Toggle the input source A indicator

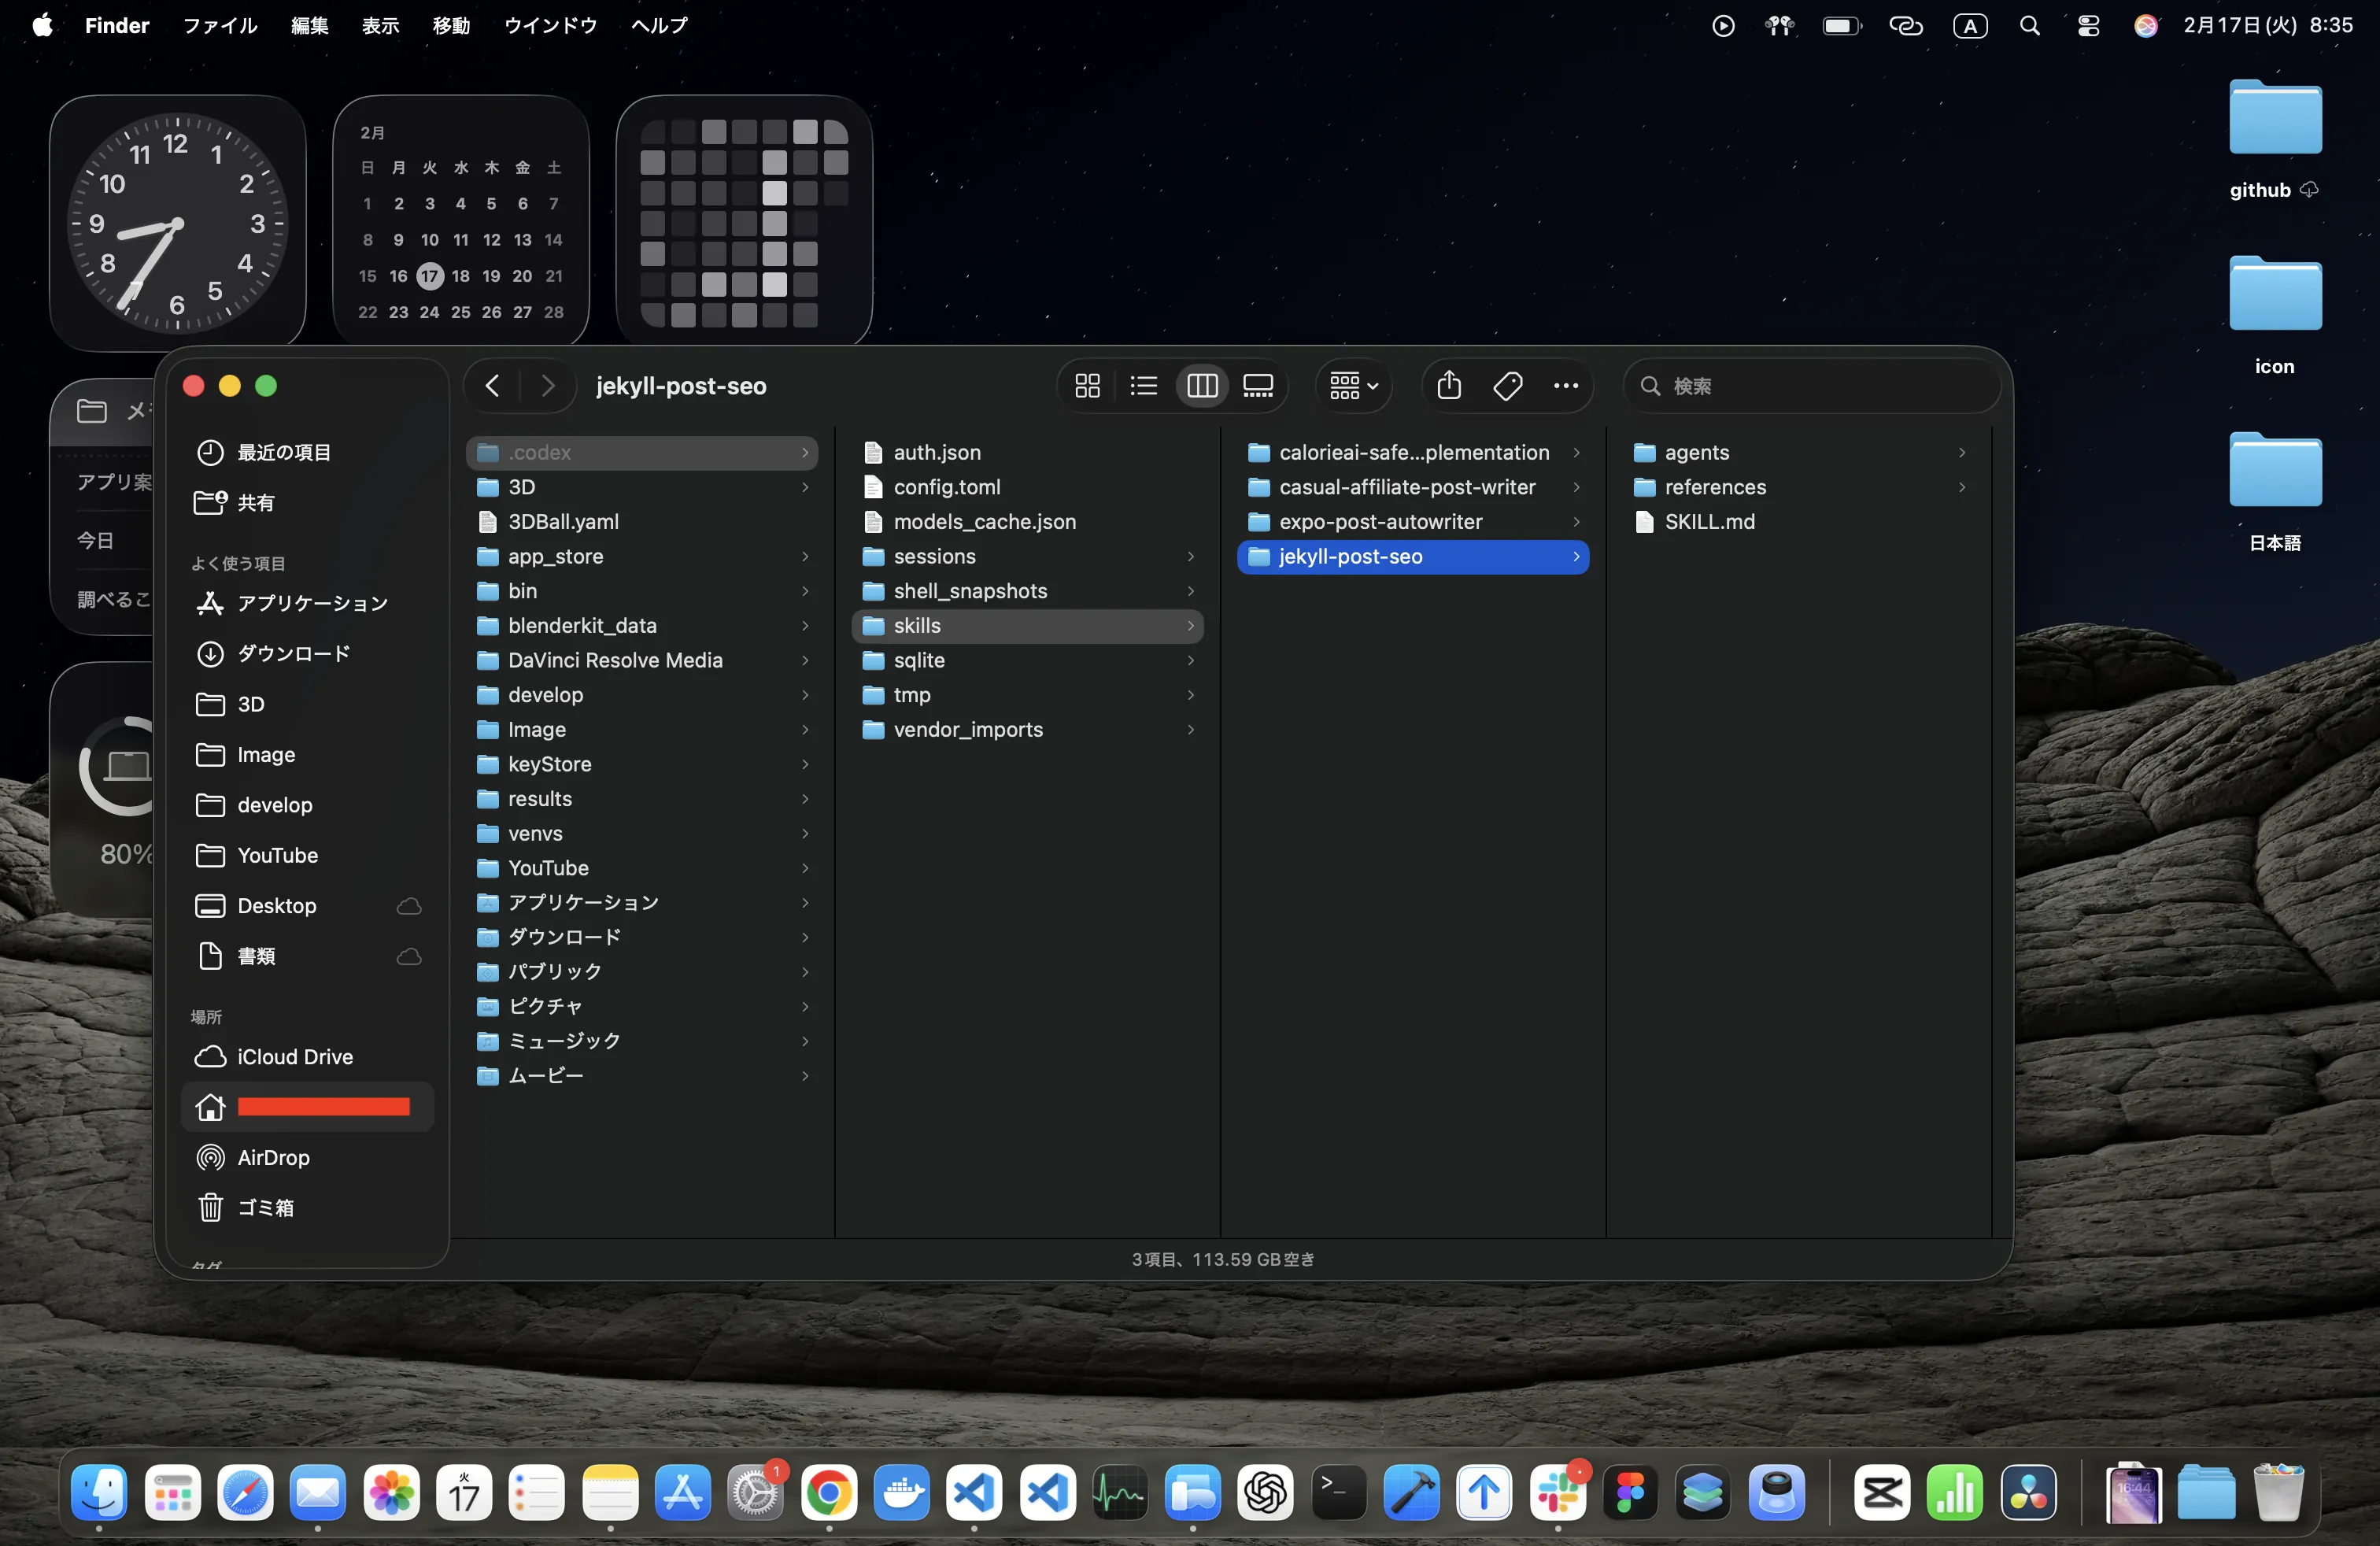pos(1970,26)
